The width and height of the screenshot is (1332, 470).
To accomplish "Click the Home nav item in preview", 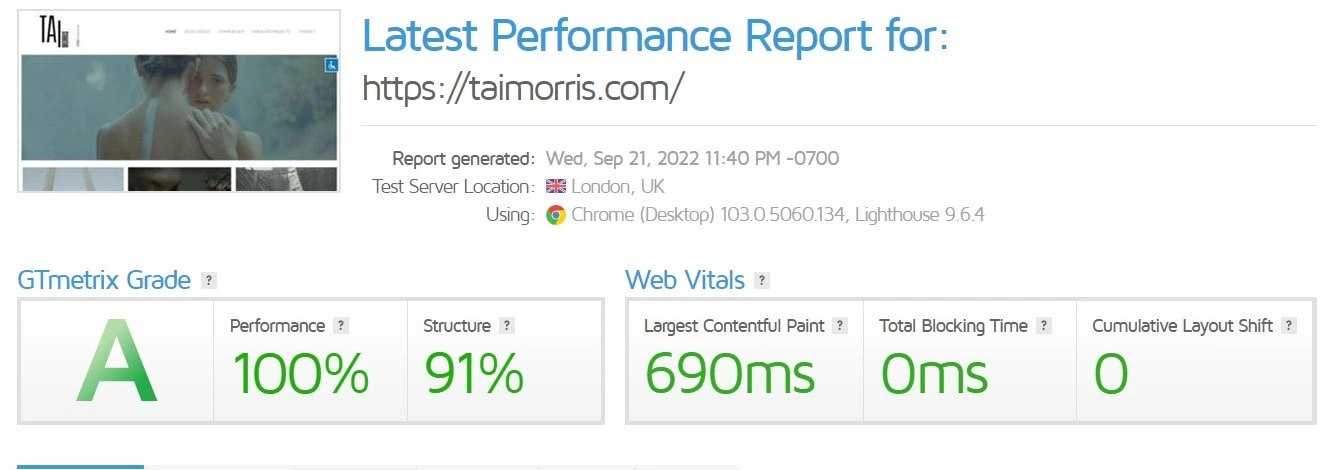I will [x=170, y=32].
